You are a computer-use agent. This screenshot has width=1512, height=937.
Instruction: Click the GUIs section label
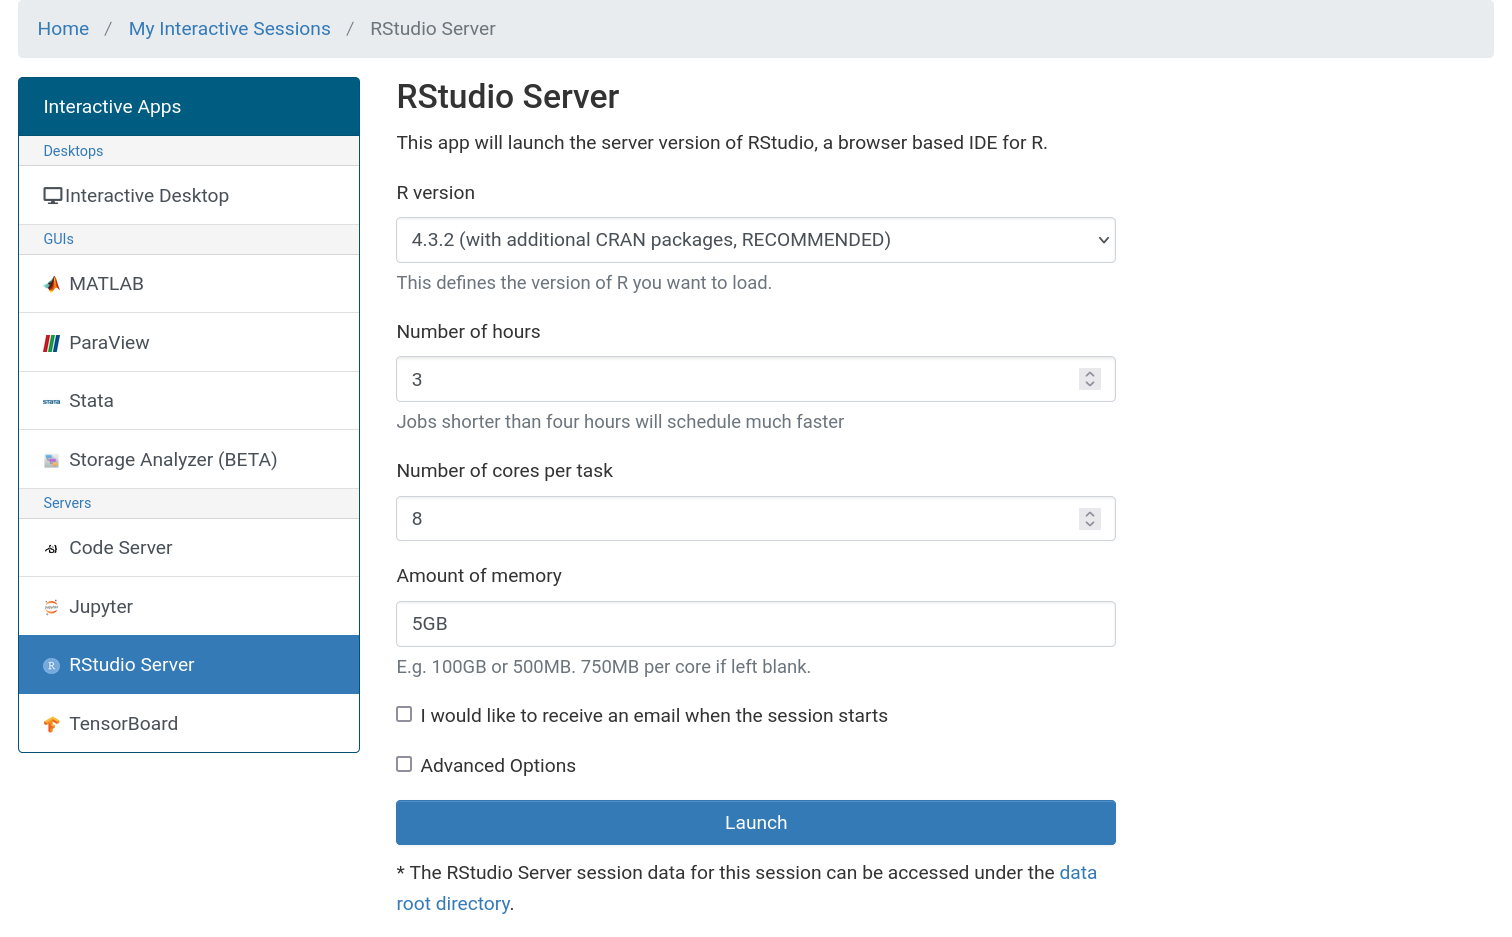click(59, 239)
